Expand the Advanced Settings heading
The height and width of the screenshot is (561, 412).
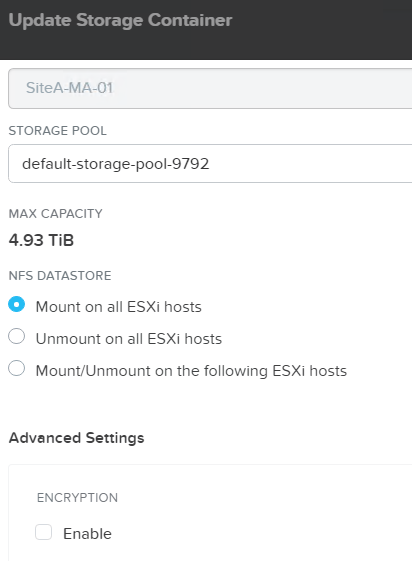click(77, 438)
